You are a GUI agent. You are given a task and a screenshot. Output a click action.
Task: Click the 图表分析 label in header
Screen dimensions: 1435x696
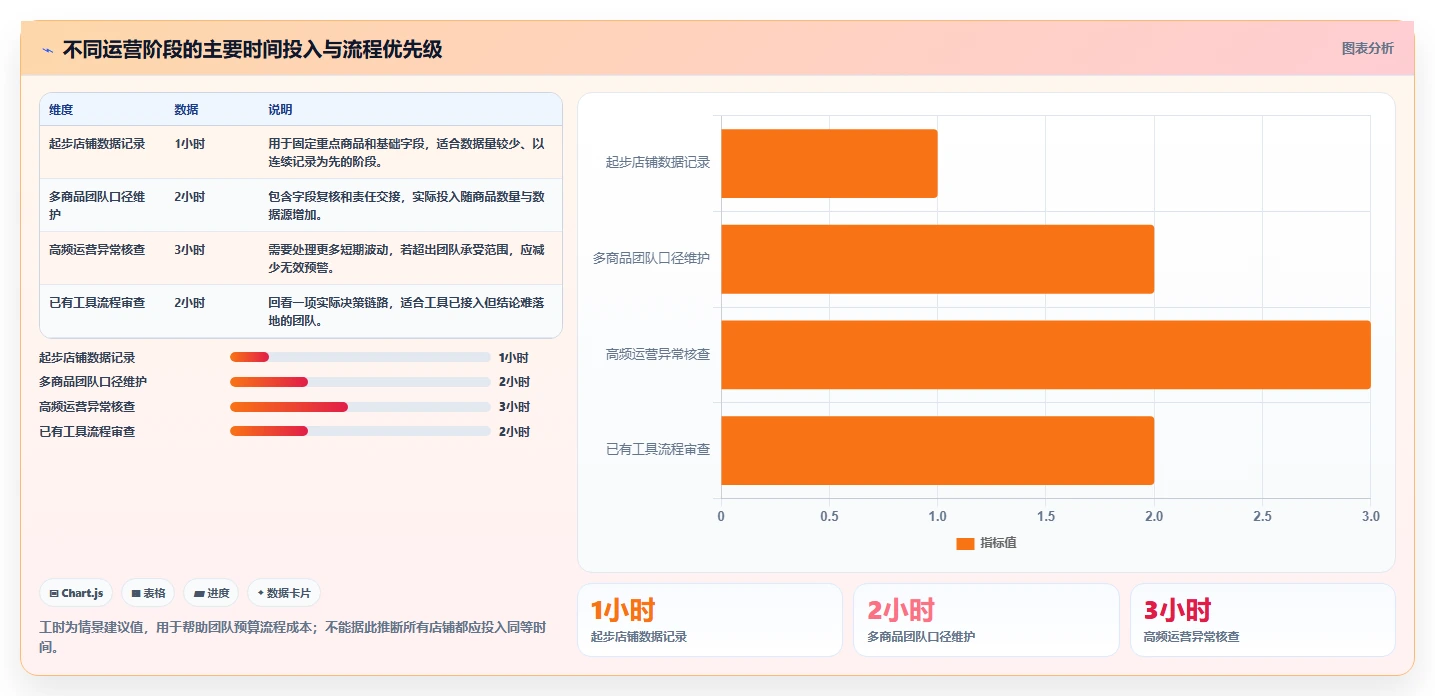[x=1367, y=48]
